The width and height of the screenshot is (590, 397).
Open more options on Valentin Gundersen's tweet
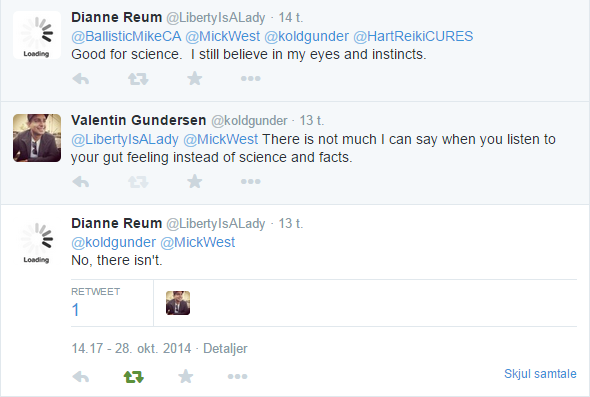click(251, 181)
